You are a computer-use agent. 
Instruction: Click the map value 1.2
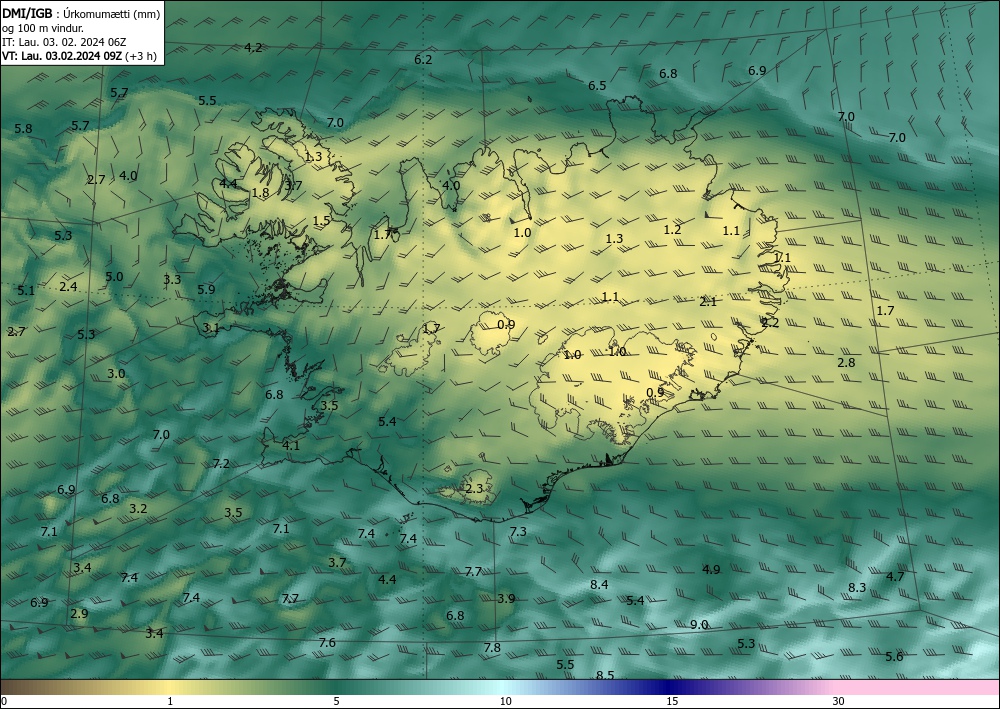coord(672,230)
